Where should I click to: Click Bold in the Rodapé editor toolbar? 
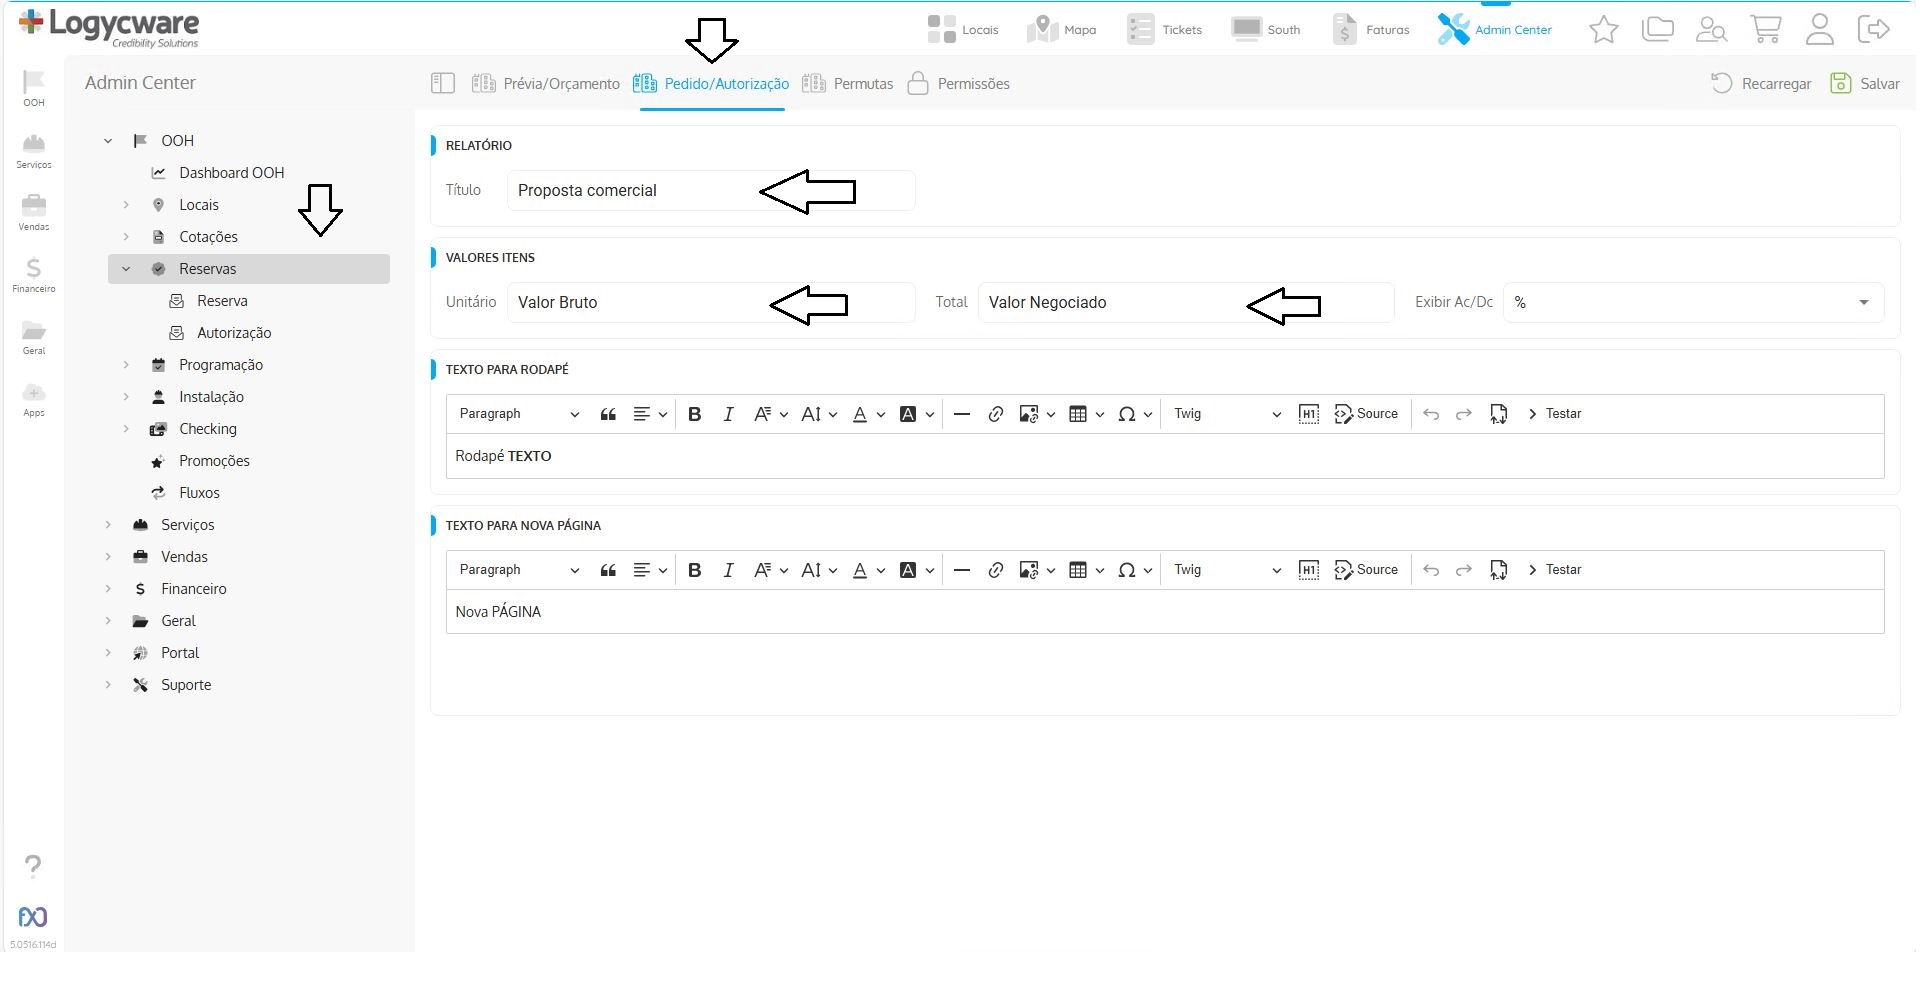(x=694, y=414)
